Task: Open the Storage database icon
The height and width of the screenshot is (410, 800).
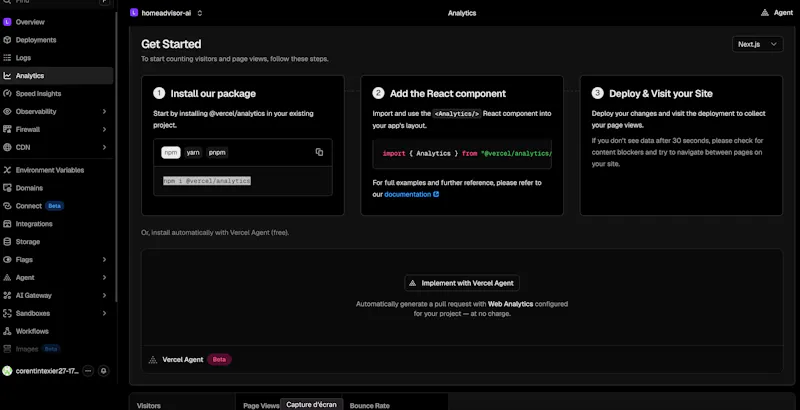Action: click(x=7, y=242)
